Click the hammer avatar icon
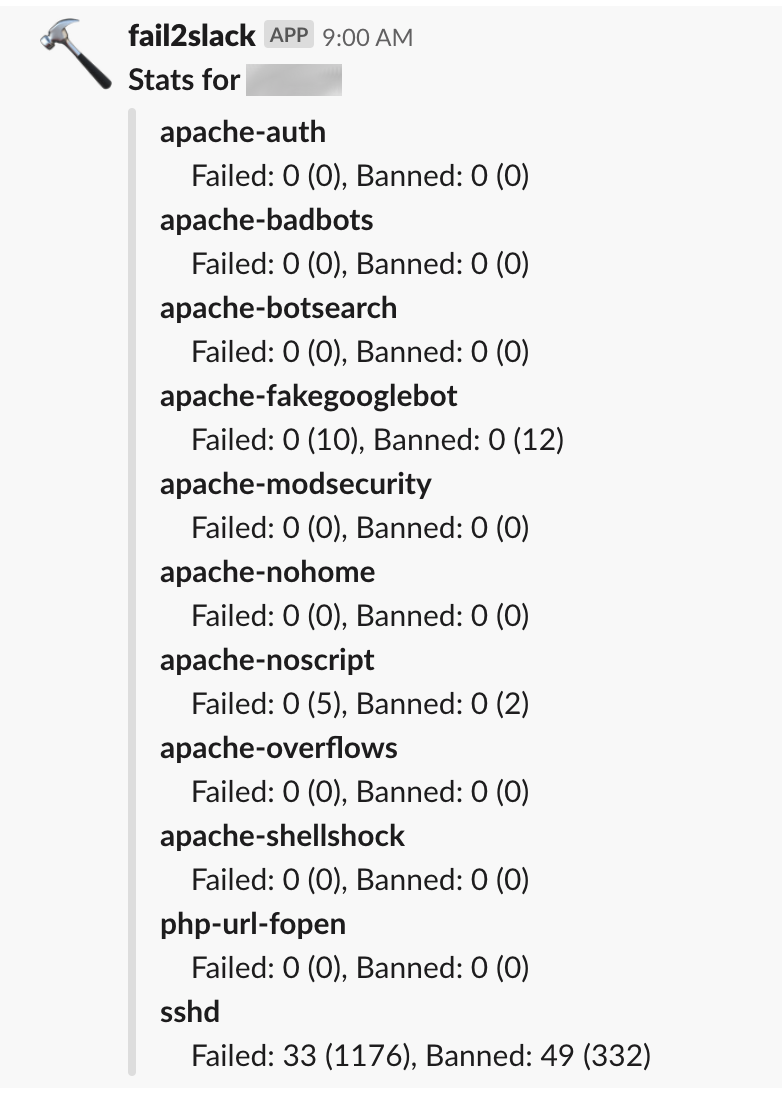The height and width of the screenshot is (1100, 782). click(76, 54)
